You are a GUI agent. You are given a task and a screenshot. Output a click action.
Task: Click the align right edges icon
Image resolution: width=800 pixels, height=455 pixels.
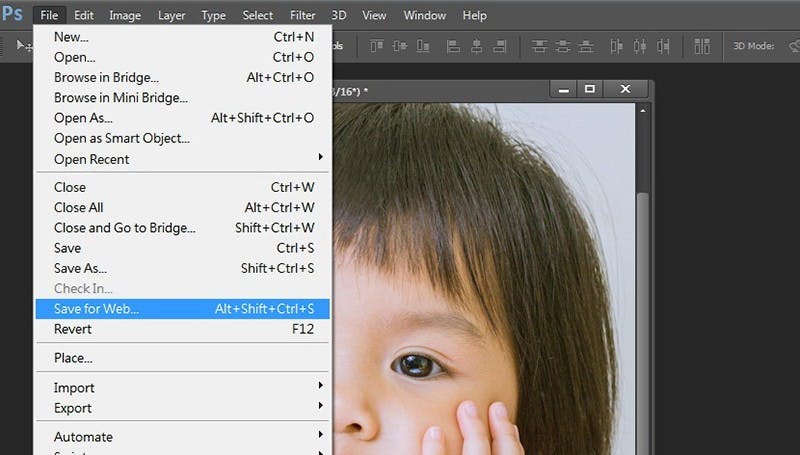click(x=499, y=46)
